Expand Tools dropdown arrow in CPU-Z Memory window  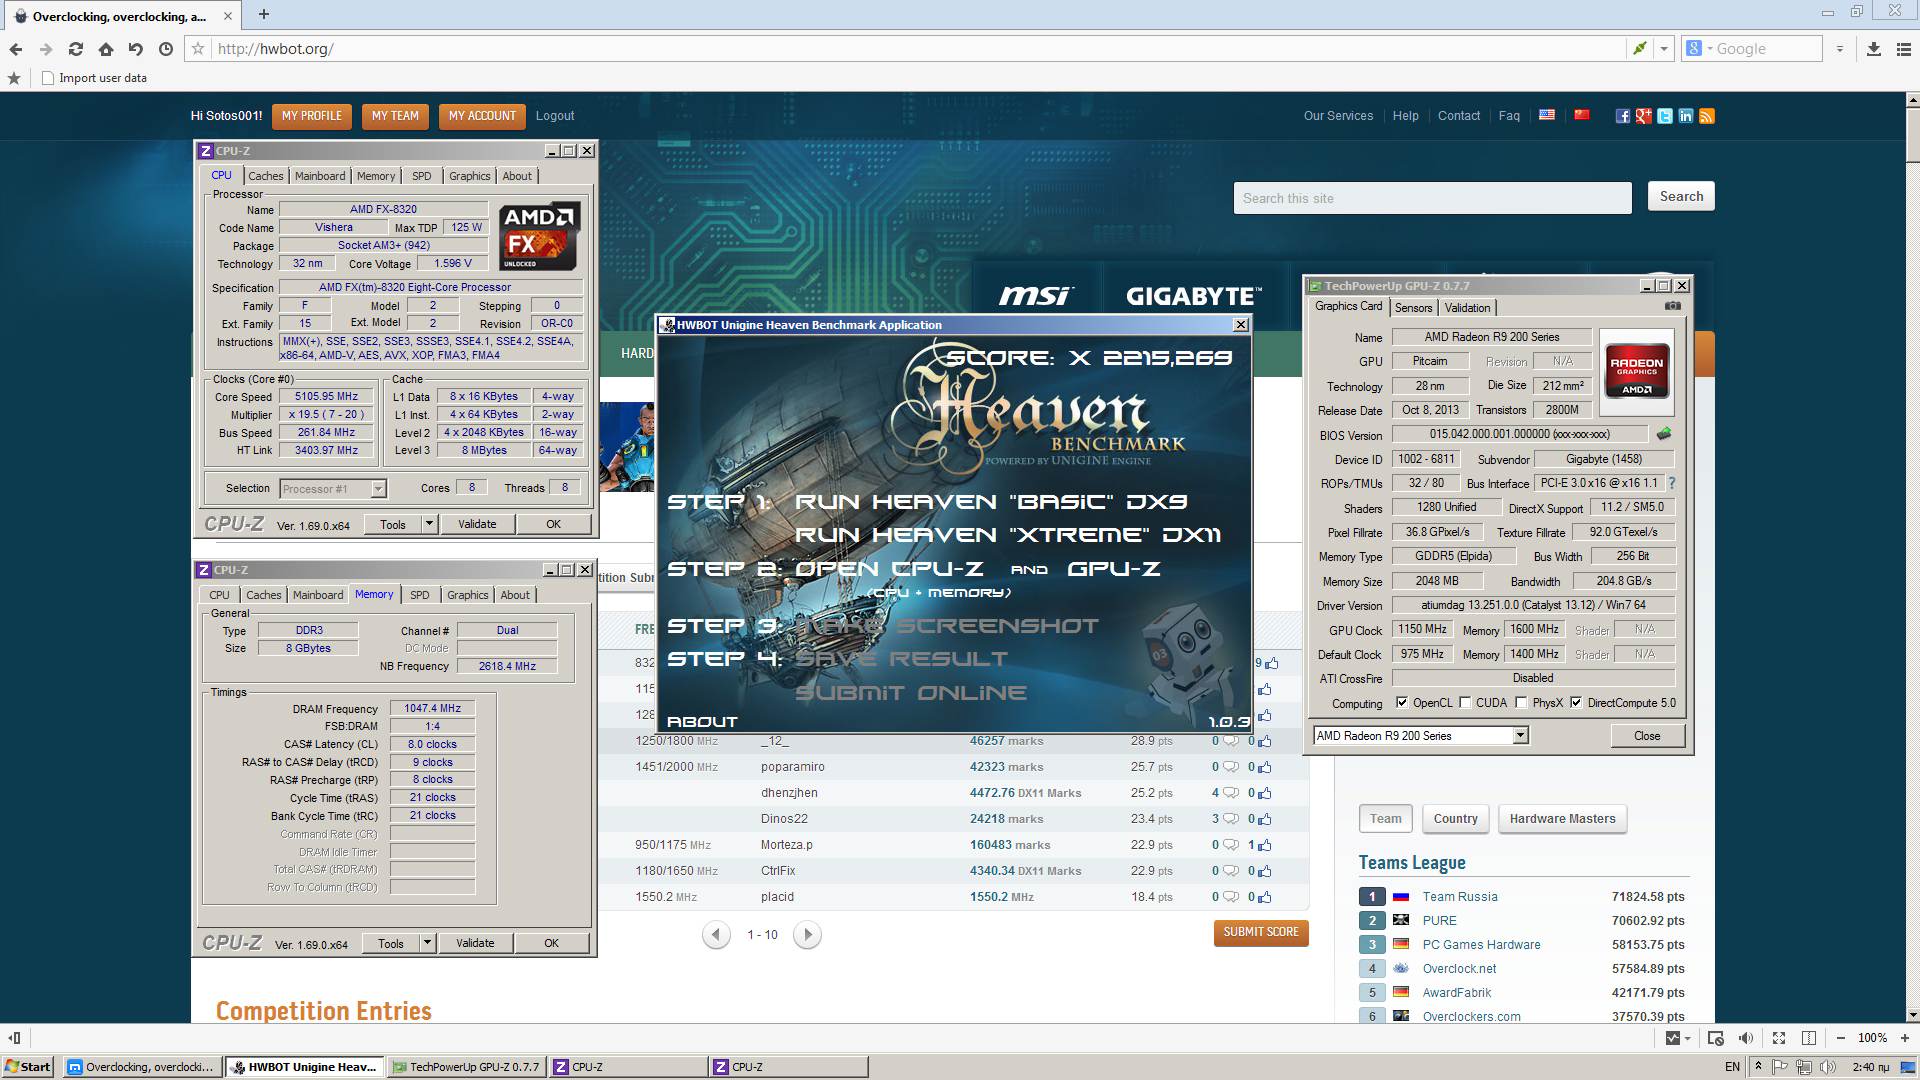[x=427, y=943]
